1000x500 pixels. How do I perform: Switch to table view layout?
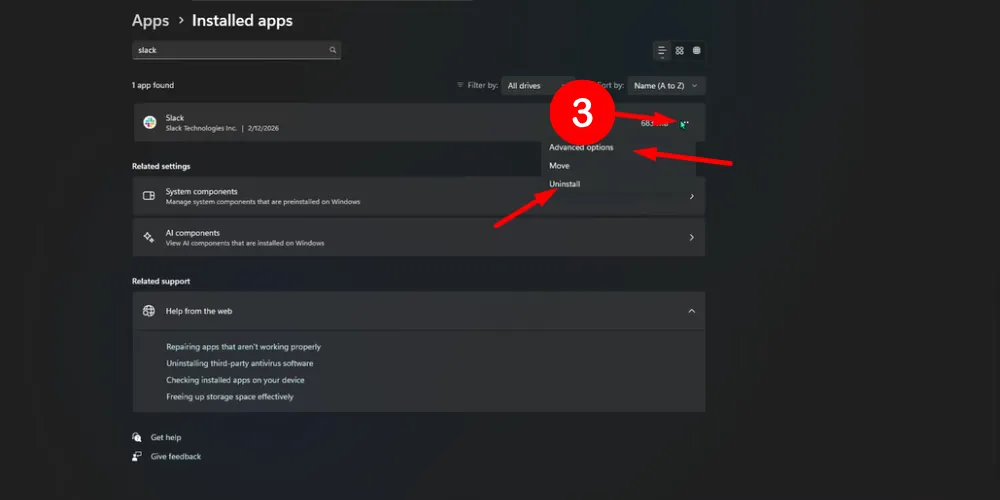(696, 50)
